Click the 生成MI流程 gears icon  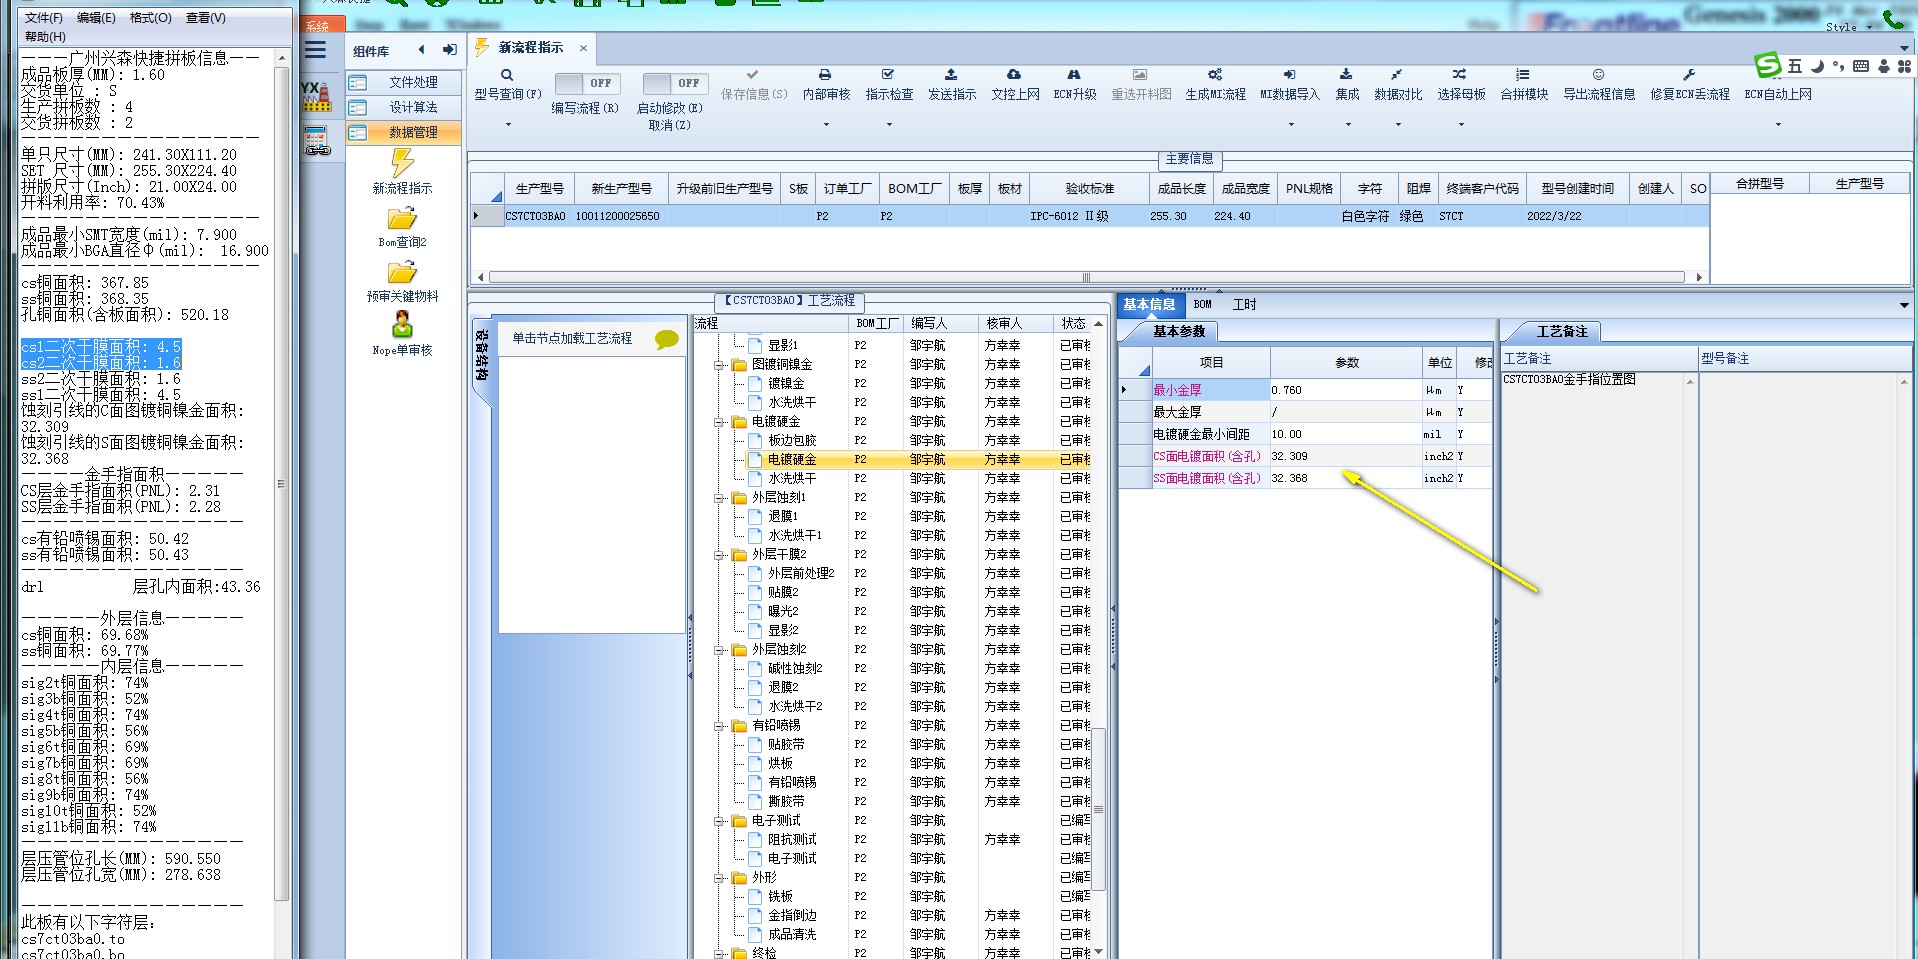pos(1215,75)
